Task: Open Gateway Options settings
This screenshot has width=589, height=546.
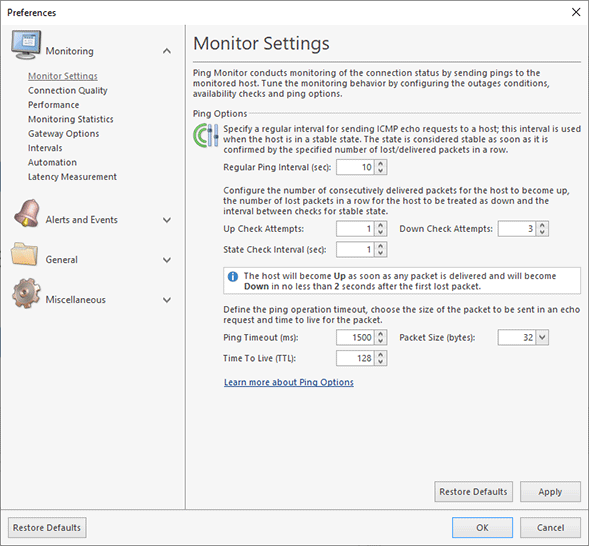Action: click(x=63, y=134)
